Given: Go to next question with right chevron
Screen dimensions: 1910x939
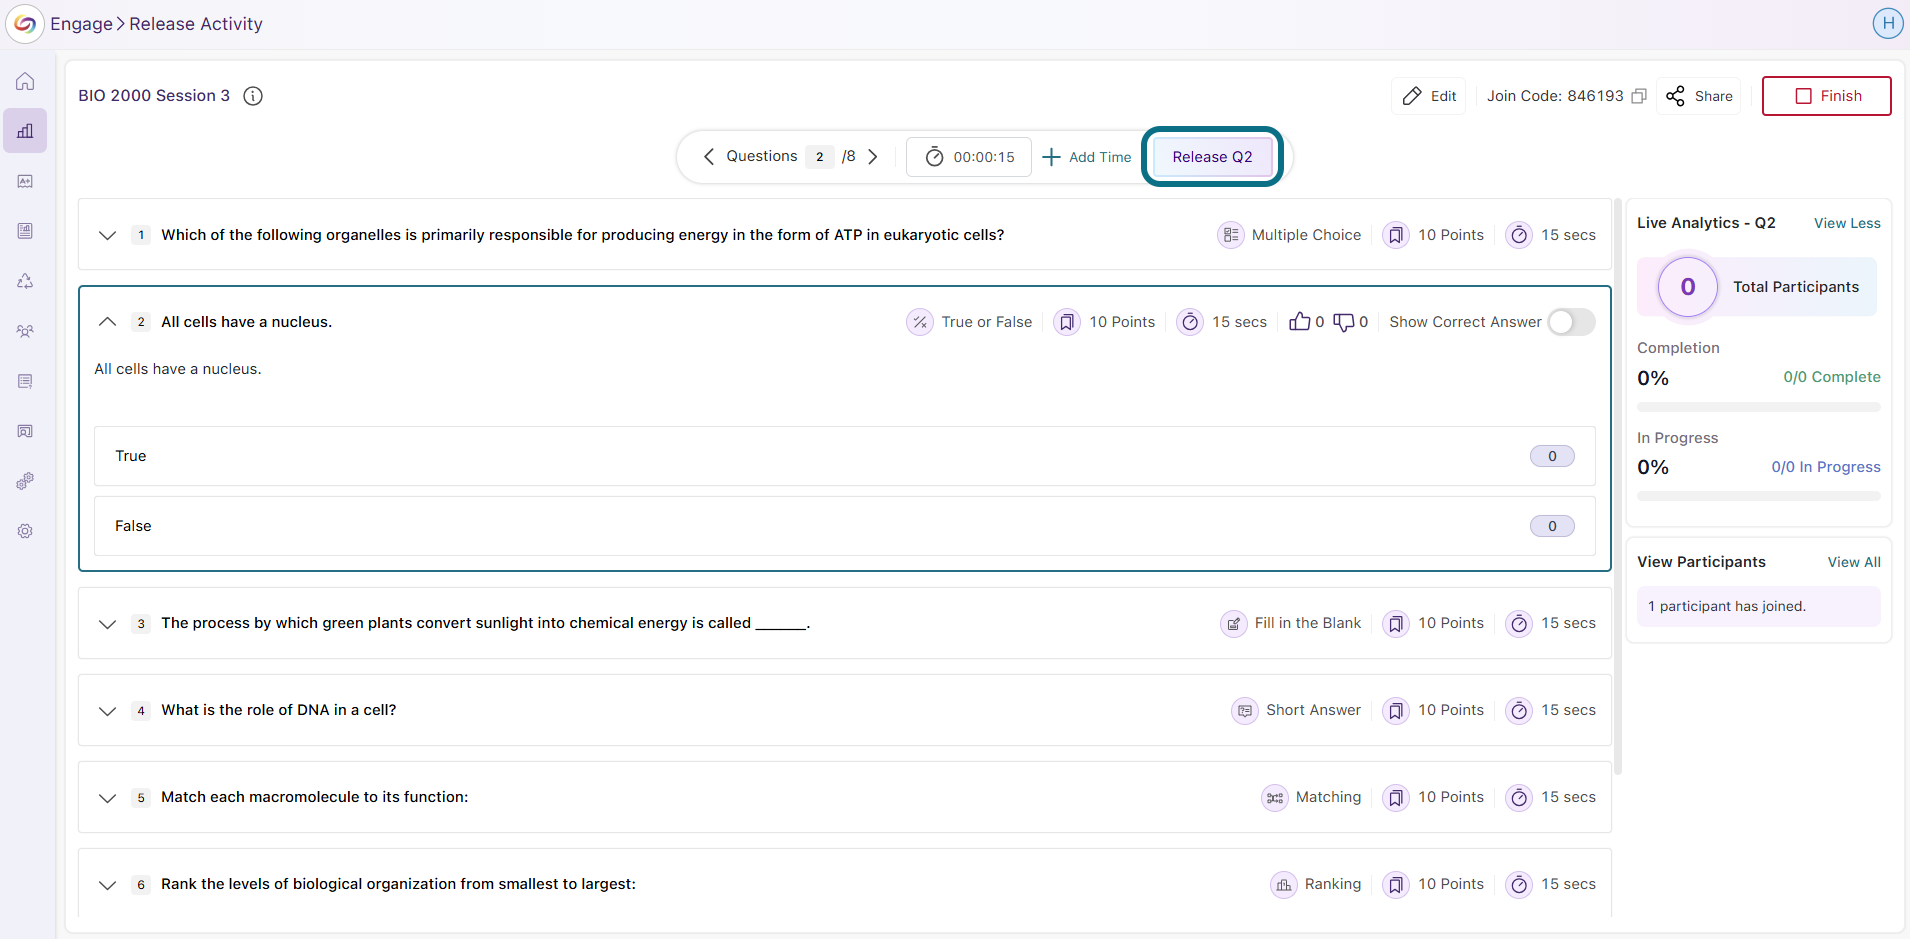Looking at the screenshot, I should tap(873, 156).
